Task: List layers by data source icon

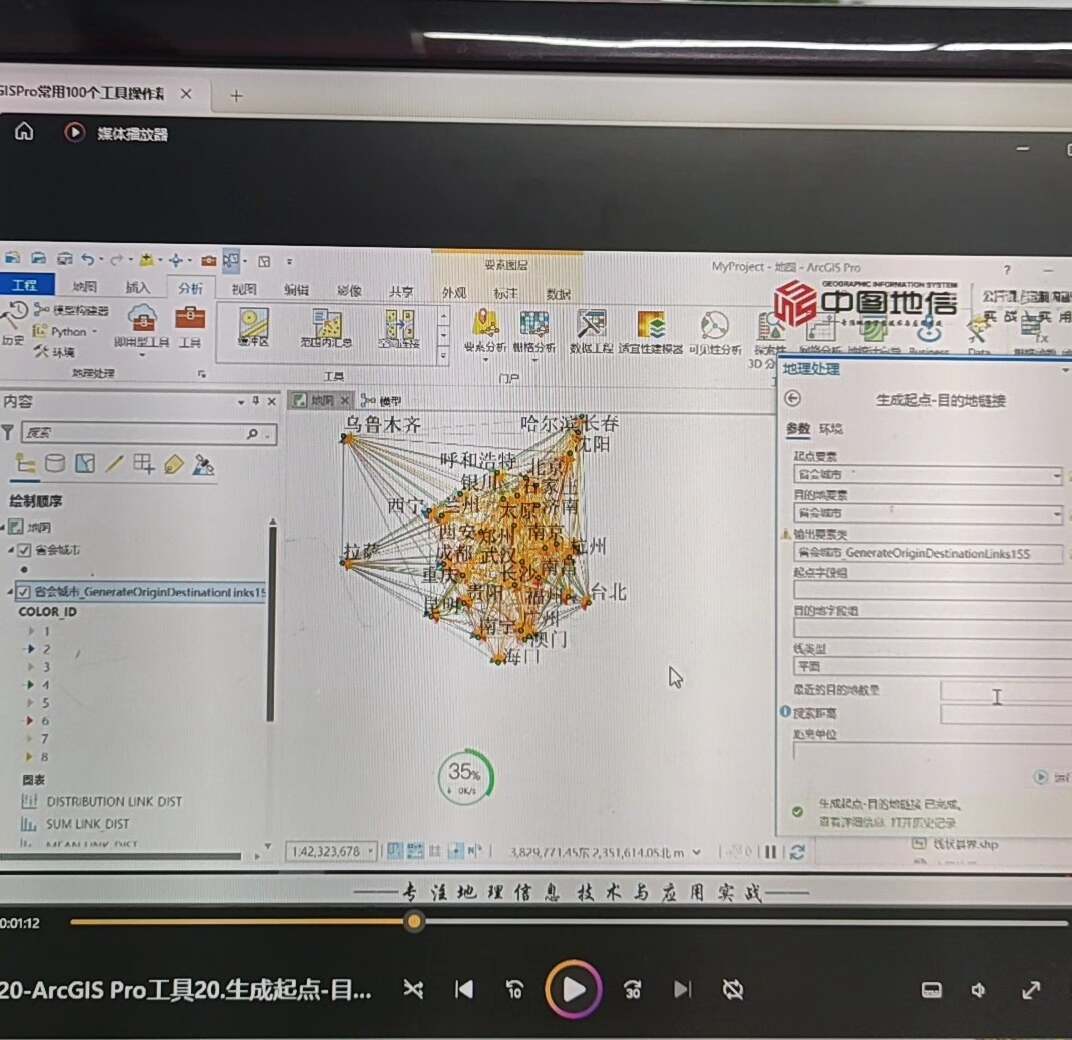Action: pos(55,464)
